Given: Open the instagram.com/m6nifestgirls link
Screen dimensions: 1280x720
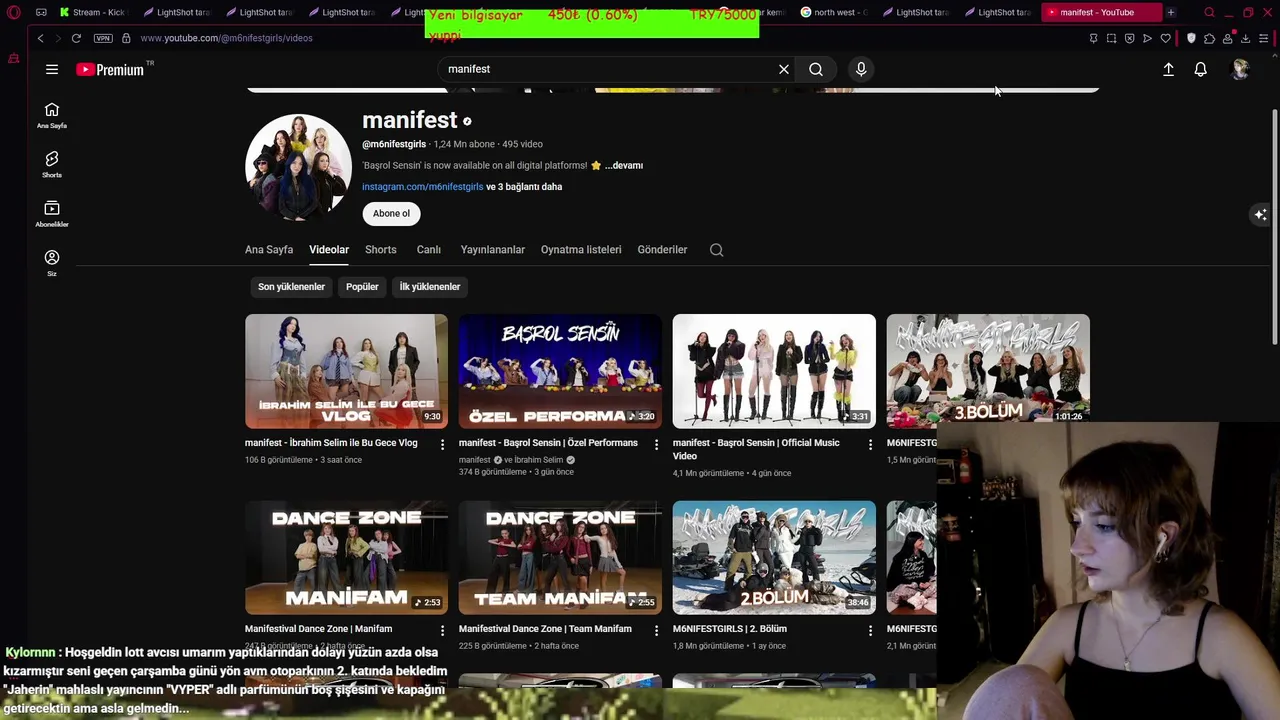Looking at the screenshot, I should tap(422, 187).
